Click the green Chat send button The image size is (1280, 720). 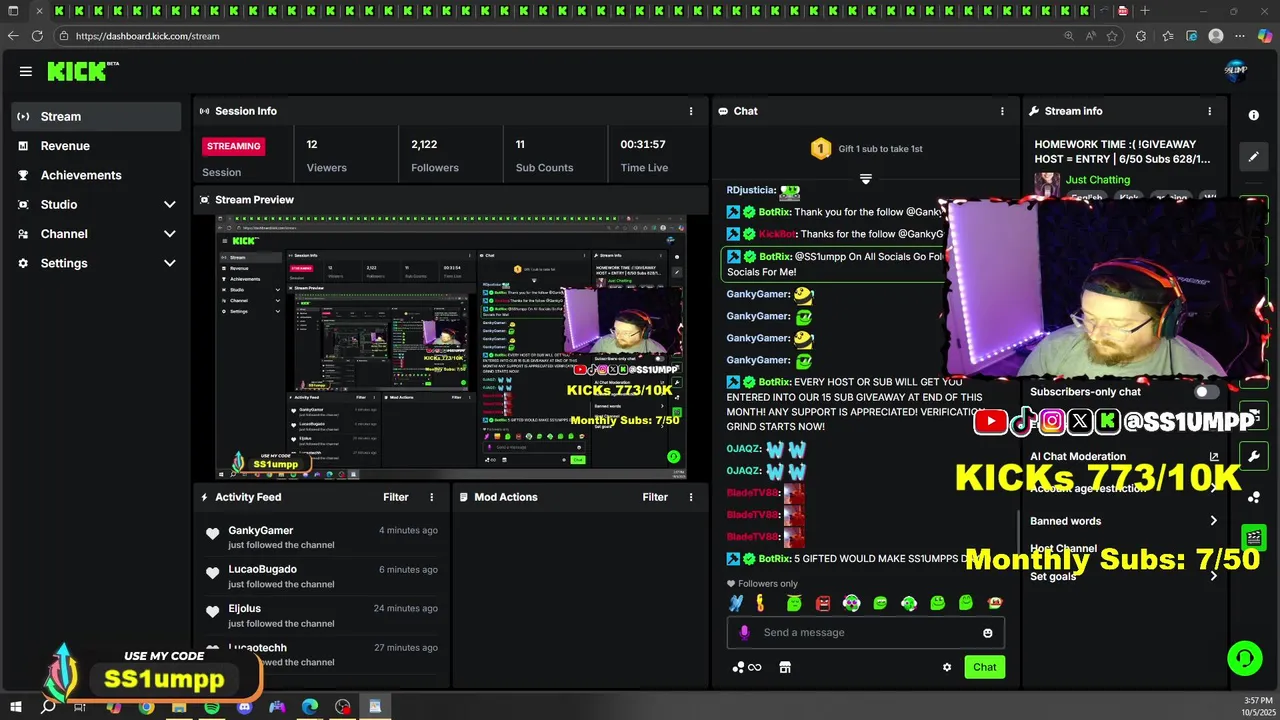point(985,667)
